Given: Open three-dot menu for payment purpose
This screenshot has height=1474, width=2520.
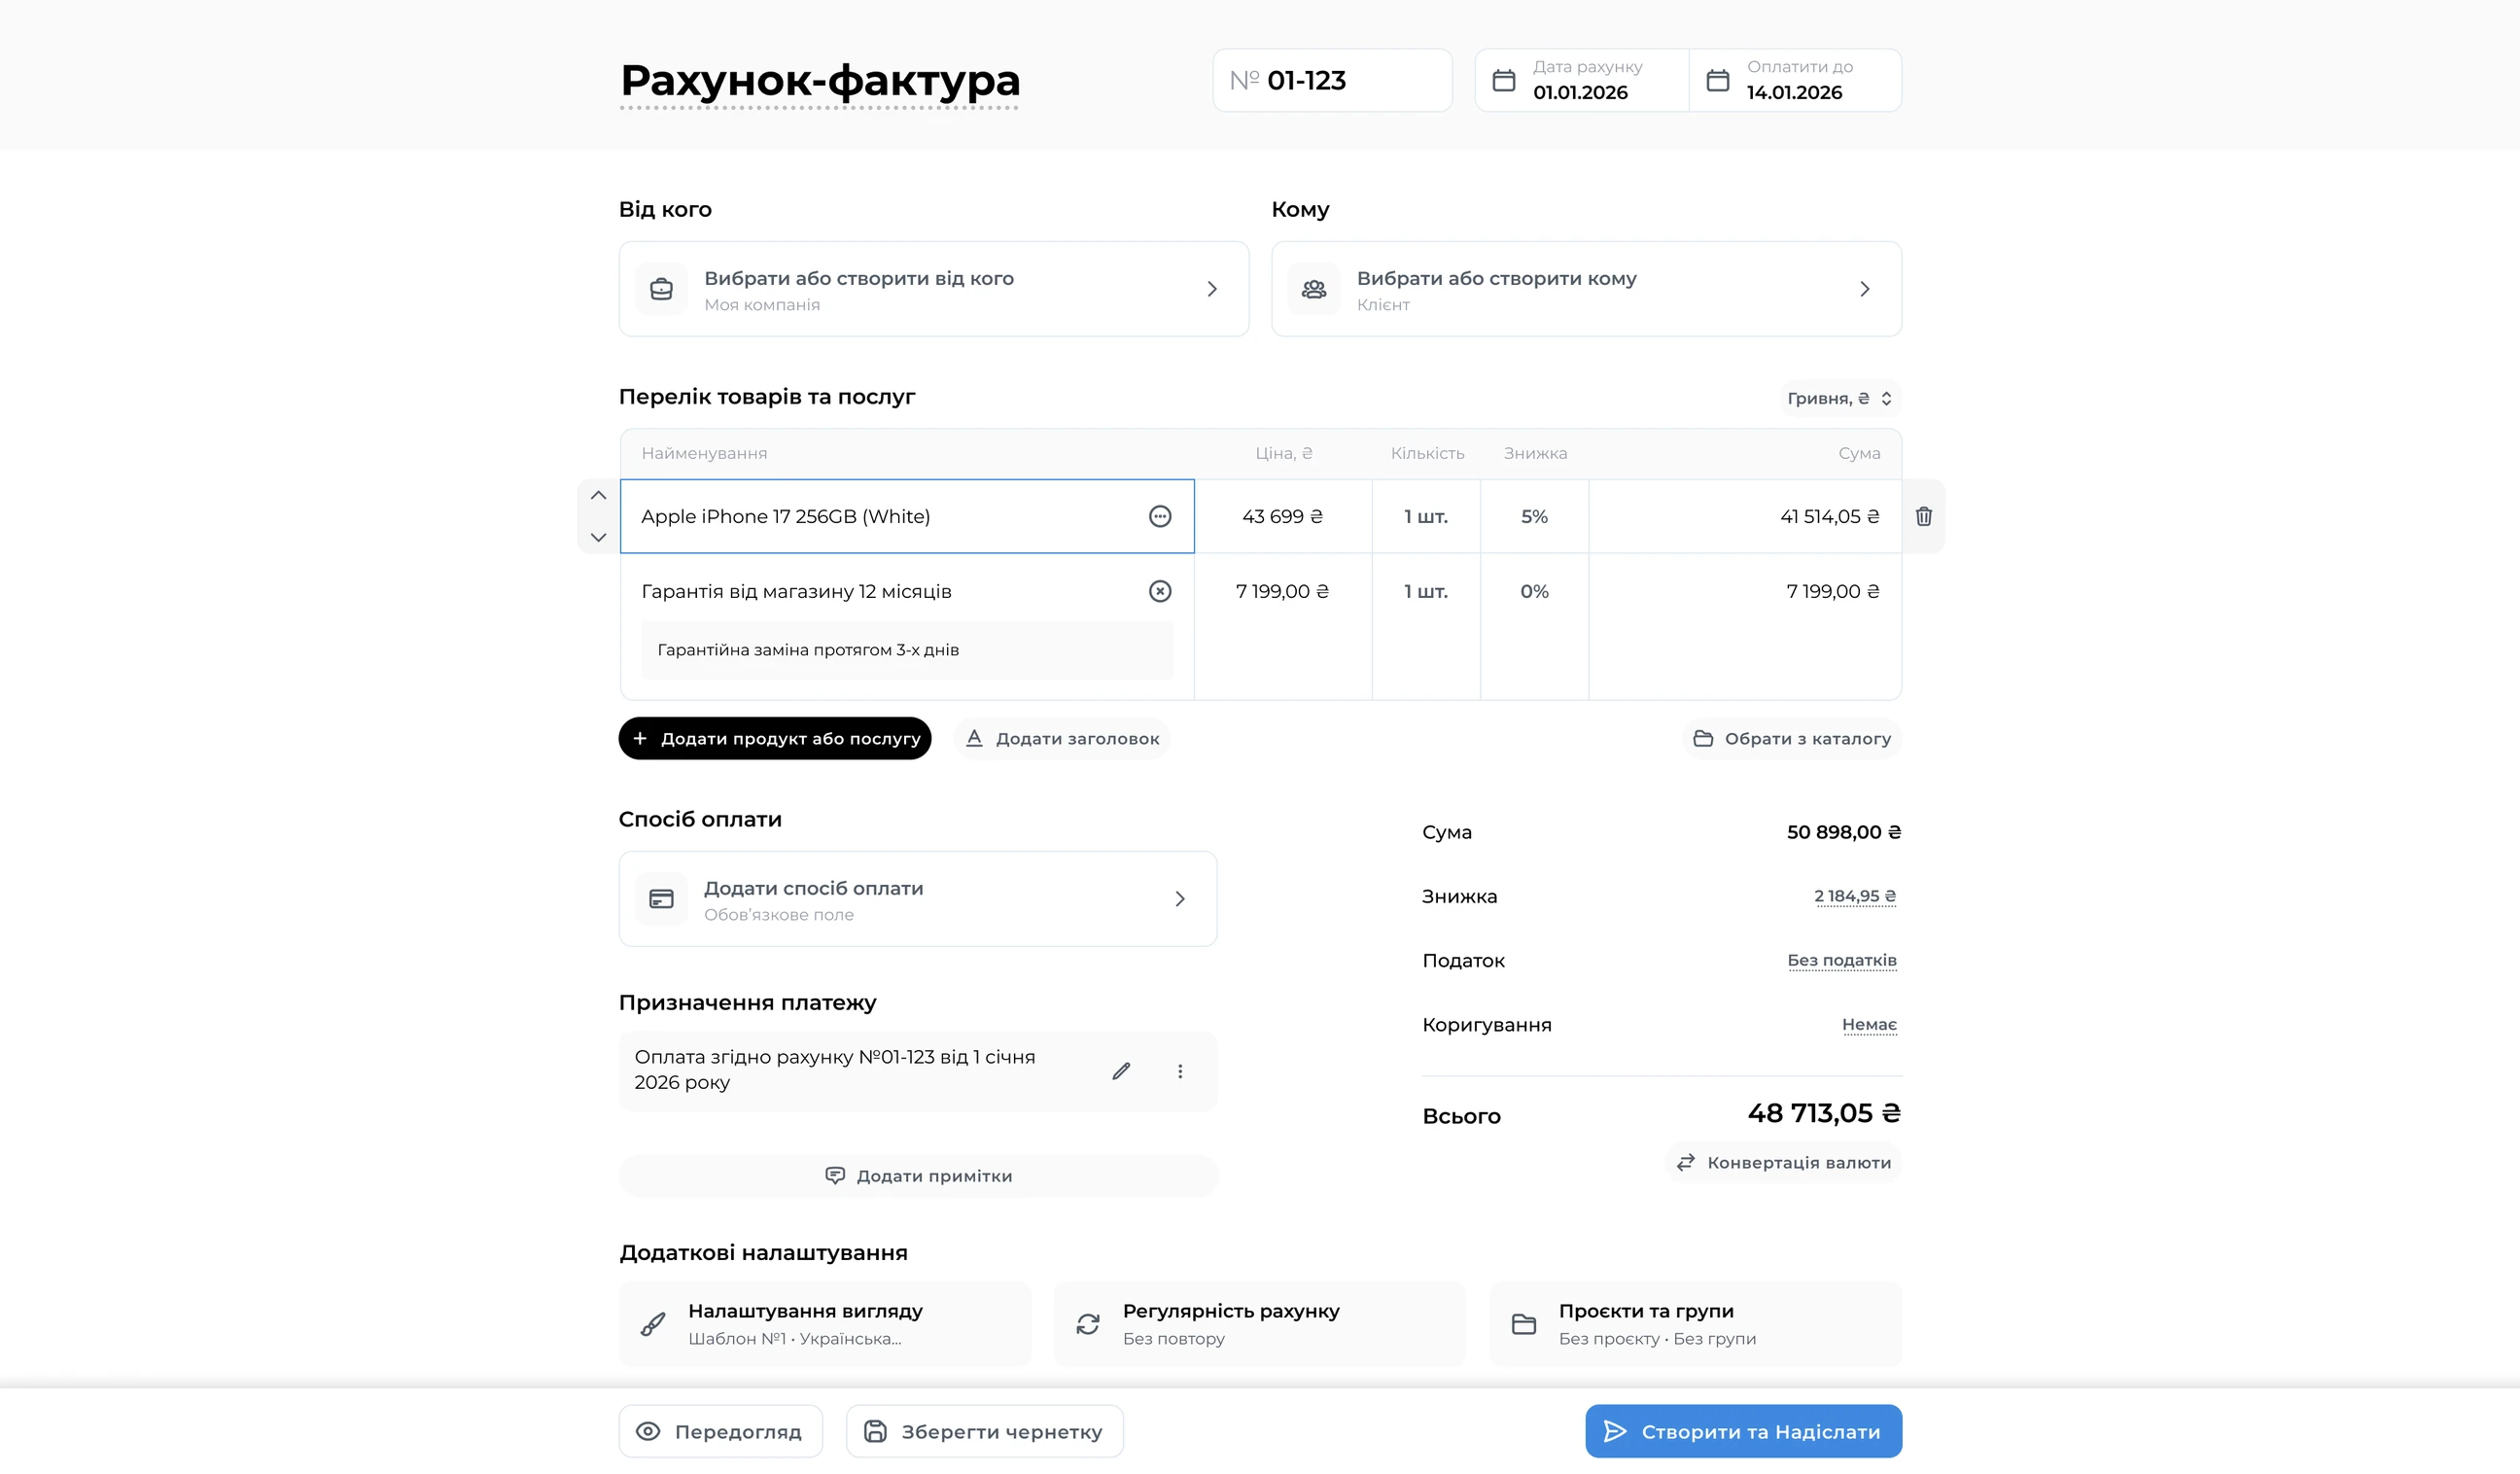Looking at the screenshot, I should (x=1180, y=1071).
